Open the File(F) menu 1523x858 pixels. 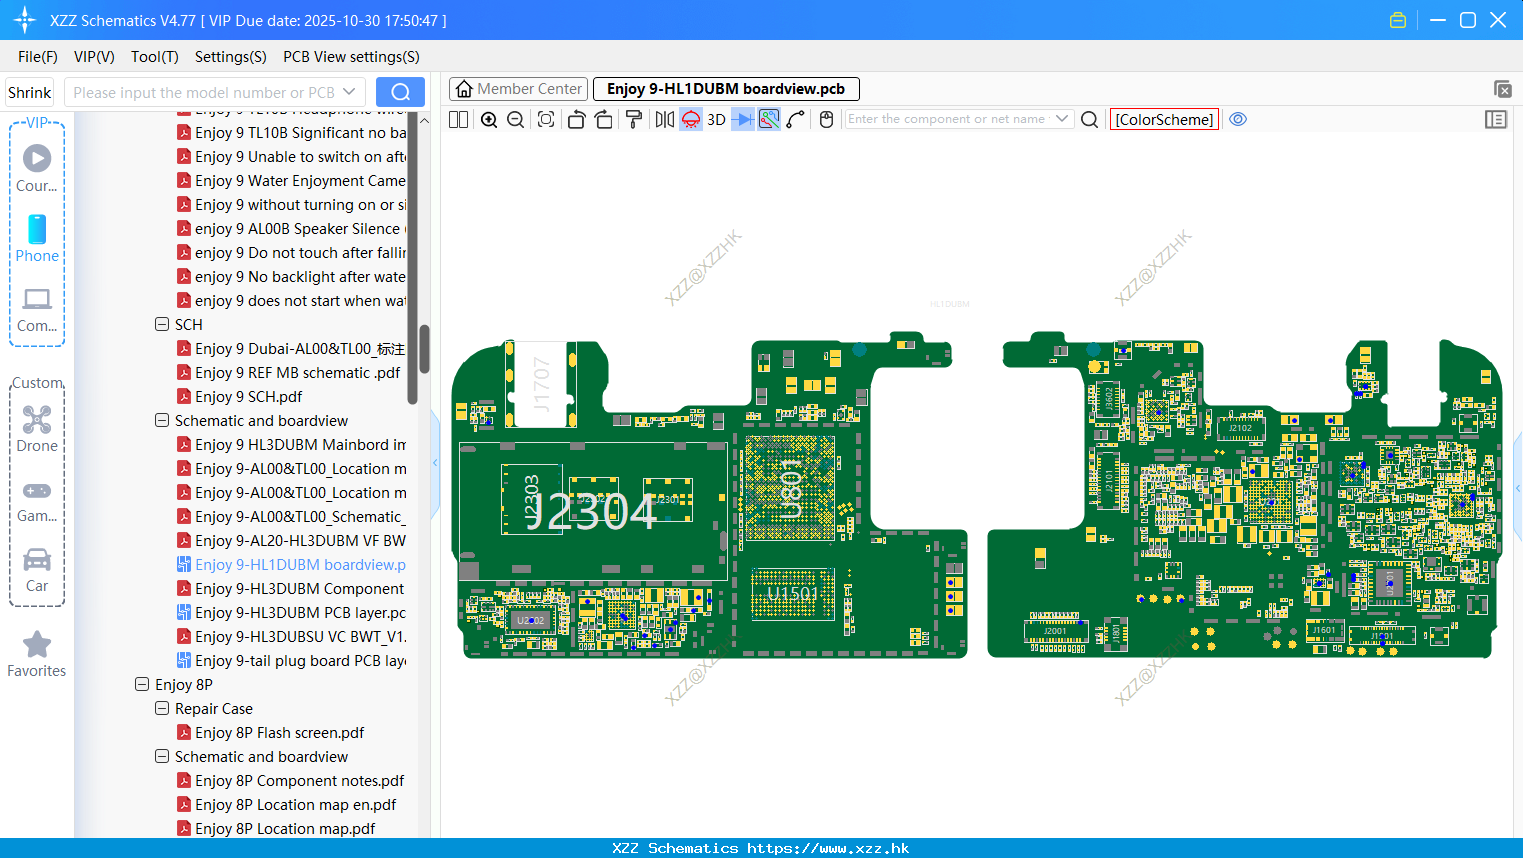pos(38,57)
